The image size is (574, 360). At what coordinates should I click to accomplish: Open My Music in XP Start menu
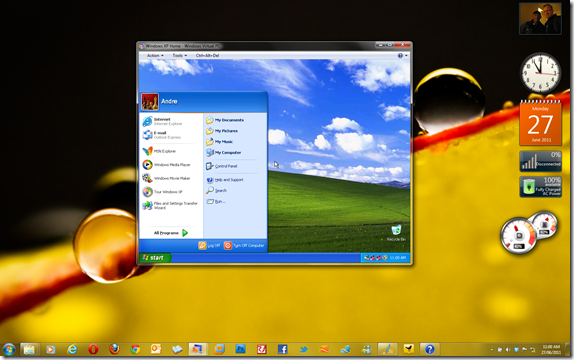(220, 142)
